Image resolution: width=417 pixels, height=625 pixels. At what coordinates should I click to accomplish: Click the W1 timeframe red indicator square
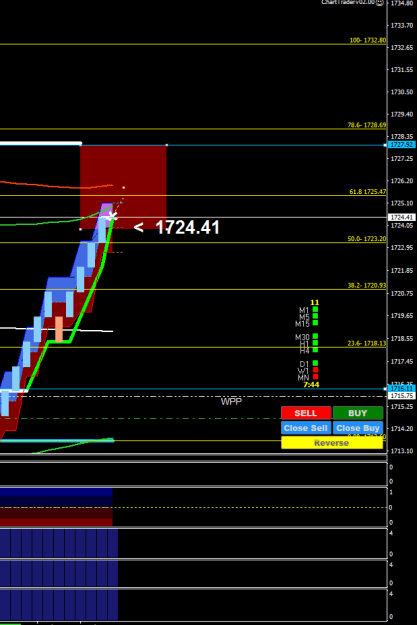315,370
